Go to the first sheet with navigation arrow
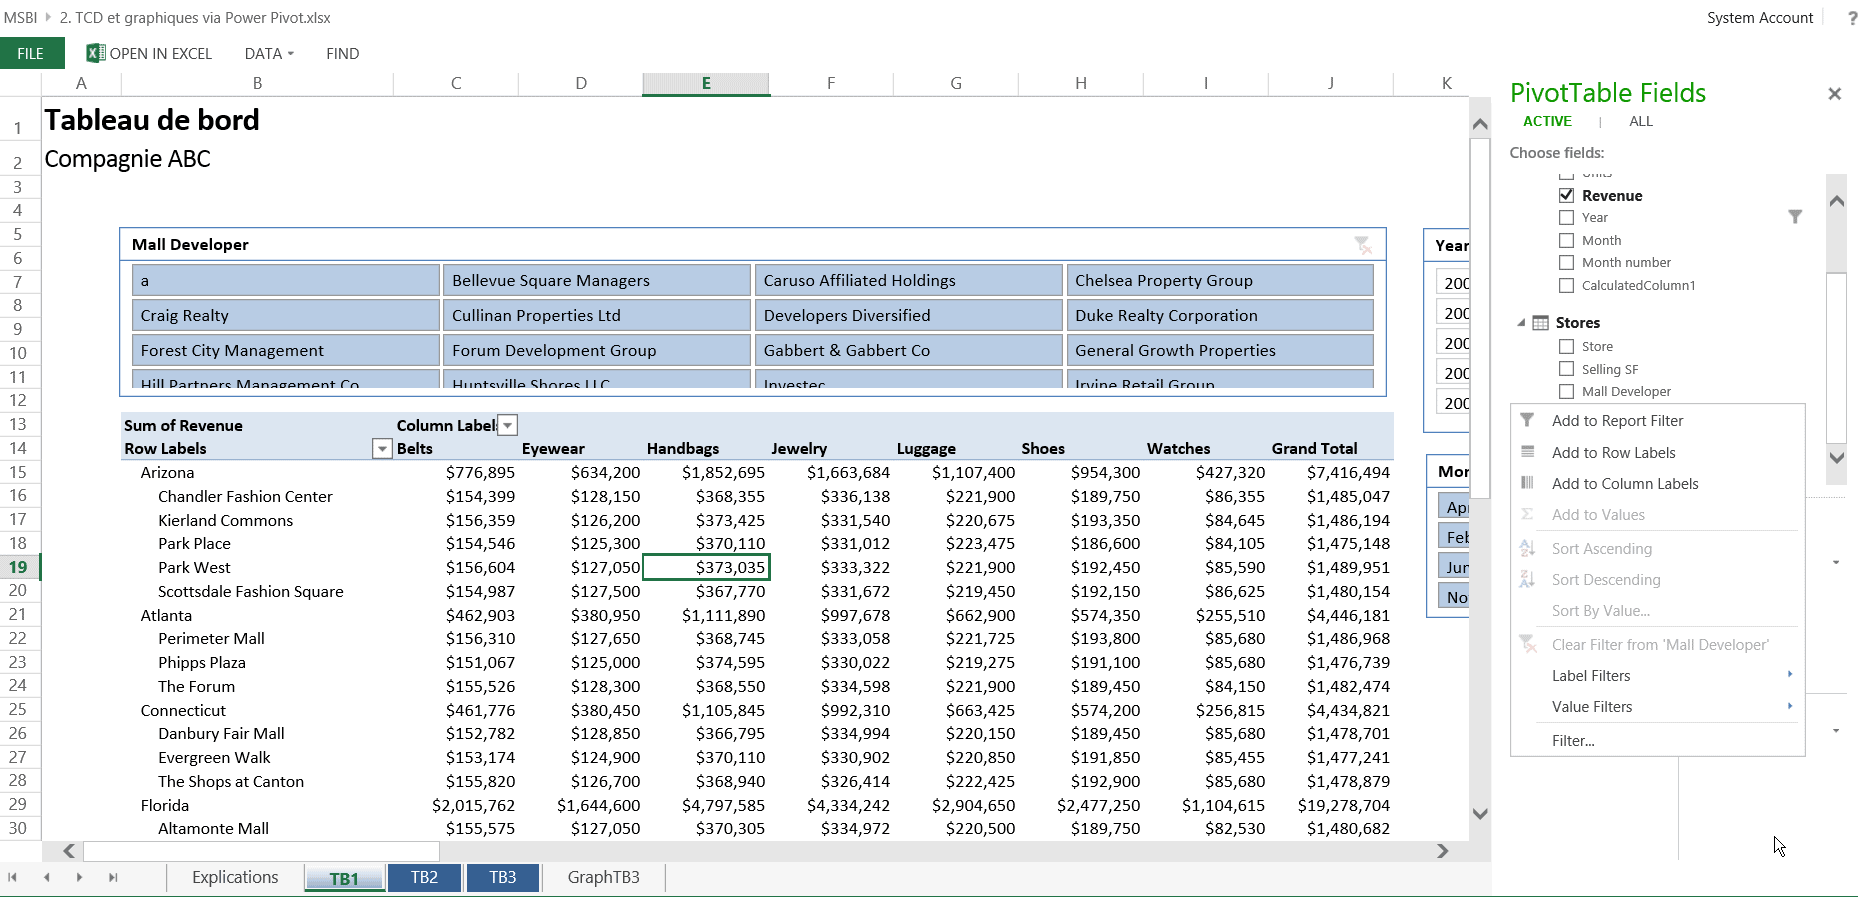Viewport: 1858px width, 897px height. [x=13, y=877]
